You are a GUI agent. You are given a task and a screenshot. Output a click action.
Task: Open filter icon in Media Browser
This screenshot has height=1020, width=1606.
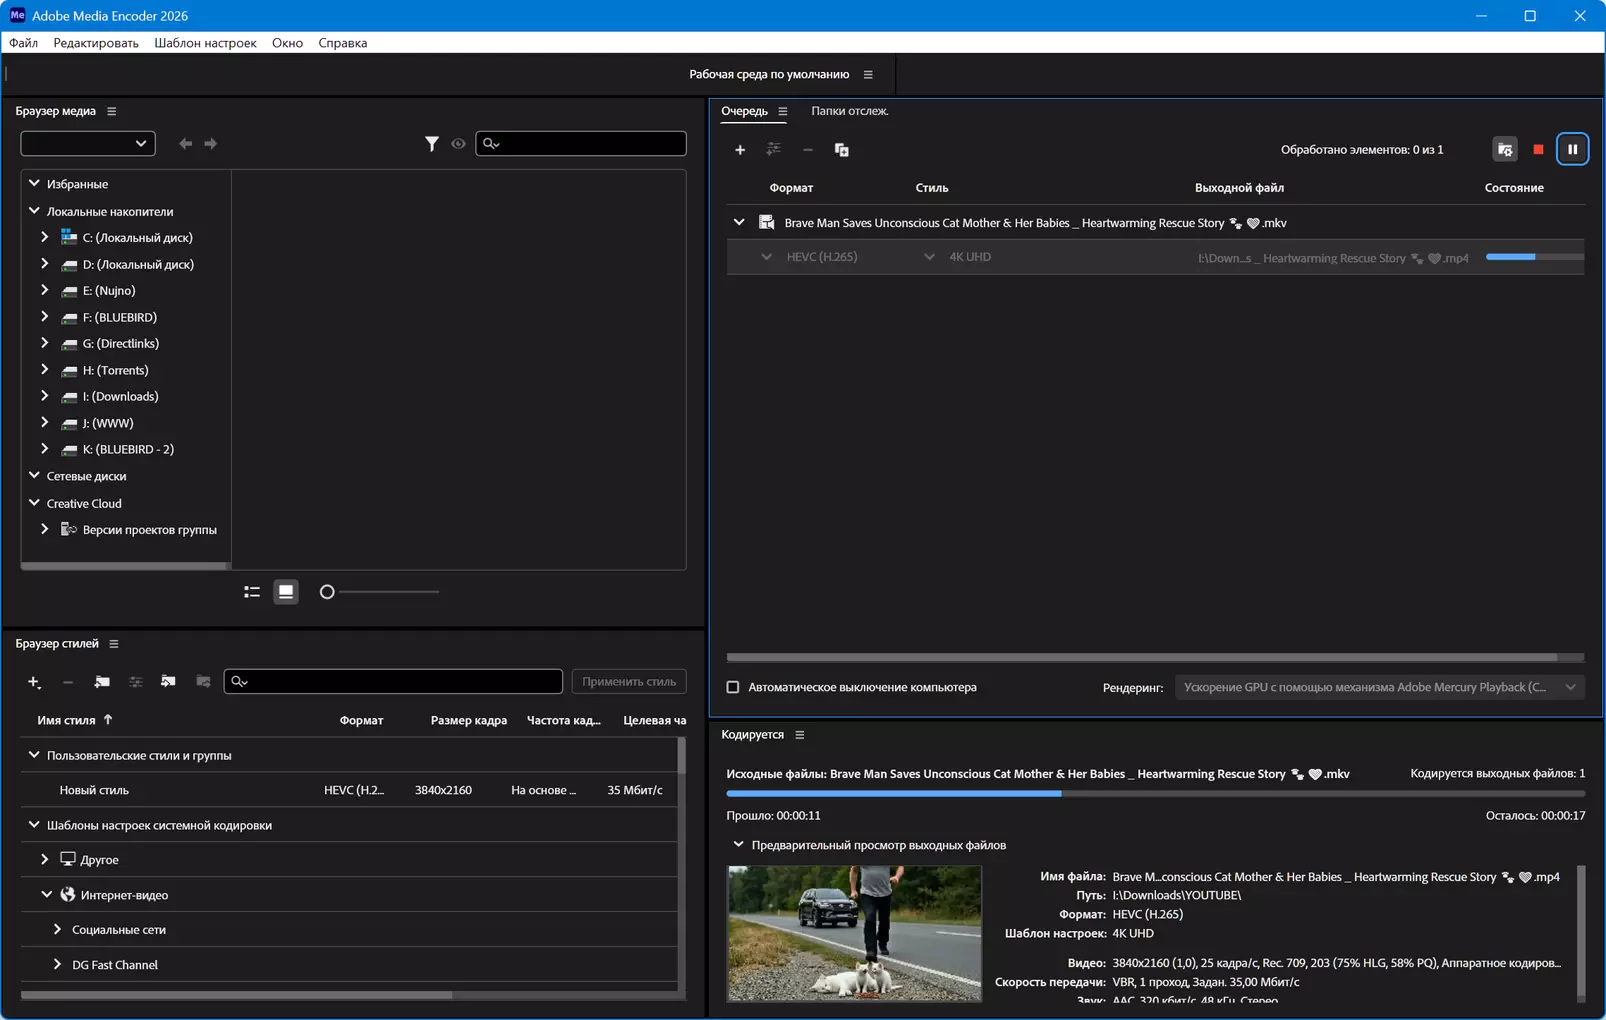pyautogui.click(x=431, y=144)
